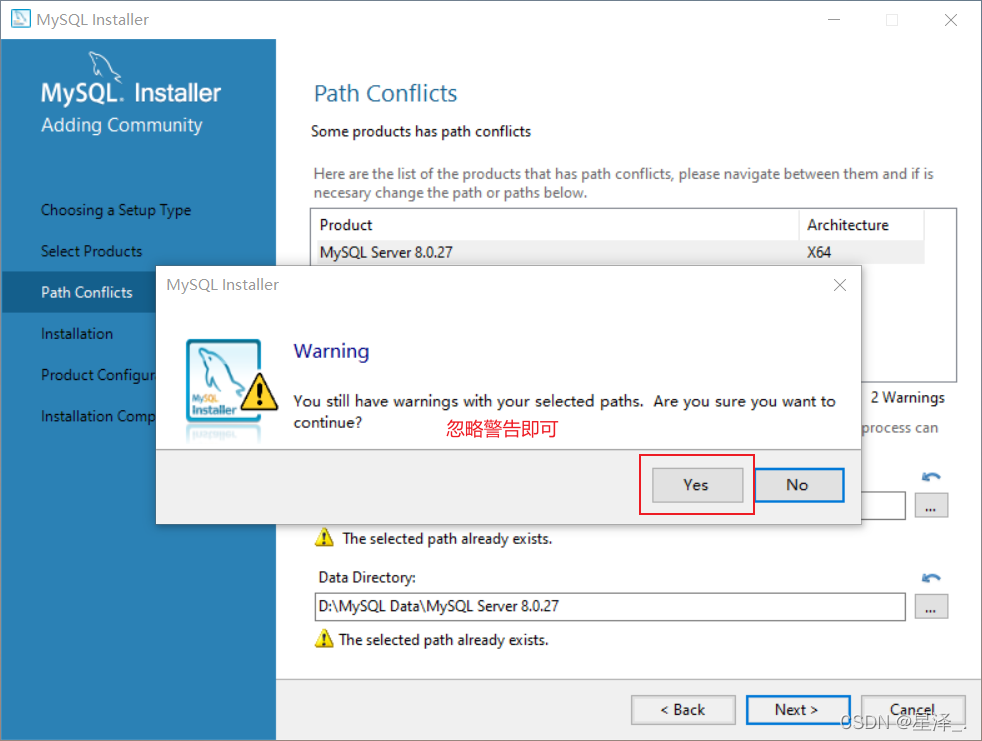
Task: Browse for Data Directory with ellipsis button
Action: [x=931, y=607]
